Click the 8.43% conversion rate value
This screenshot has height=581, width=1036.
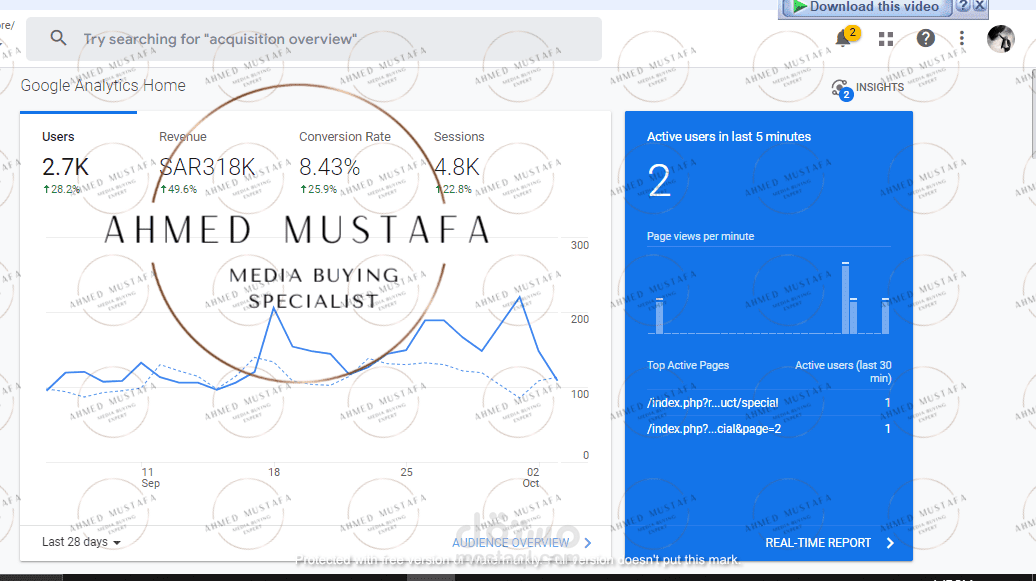tap(329, 167)
